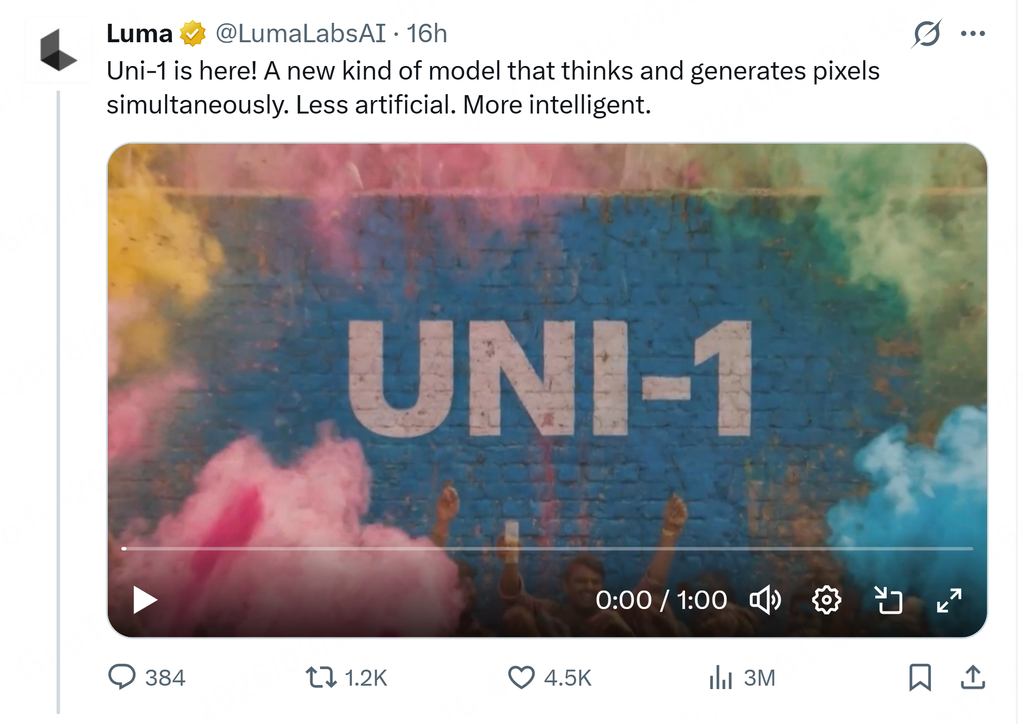Screen dimensions: 1024x724
Task: Bookmark this post
Action: point(919,678)
